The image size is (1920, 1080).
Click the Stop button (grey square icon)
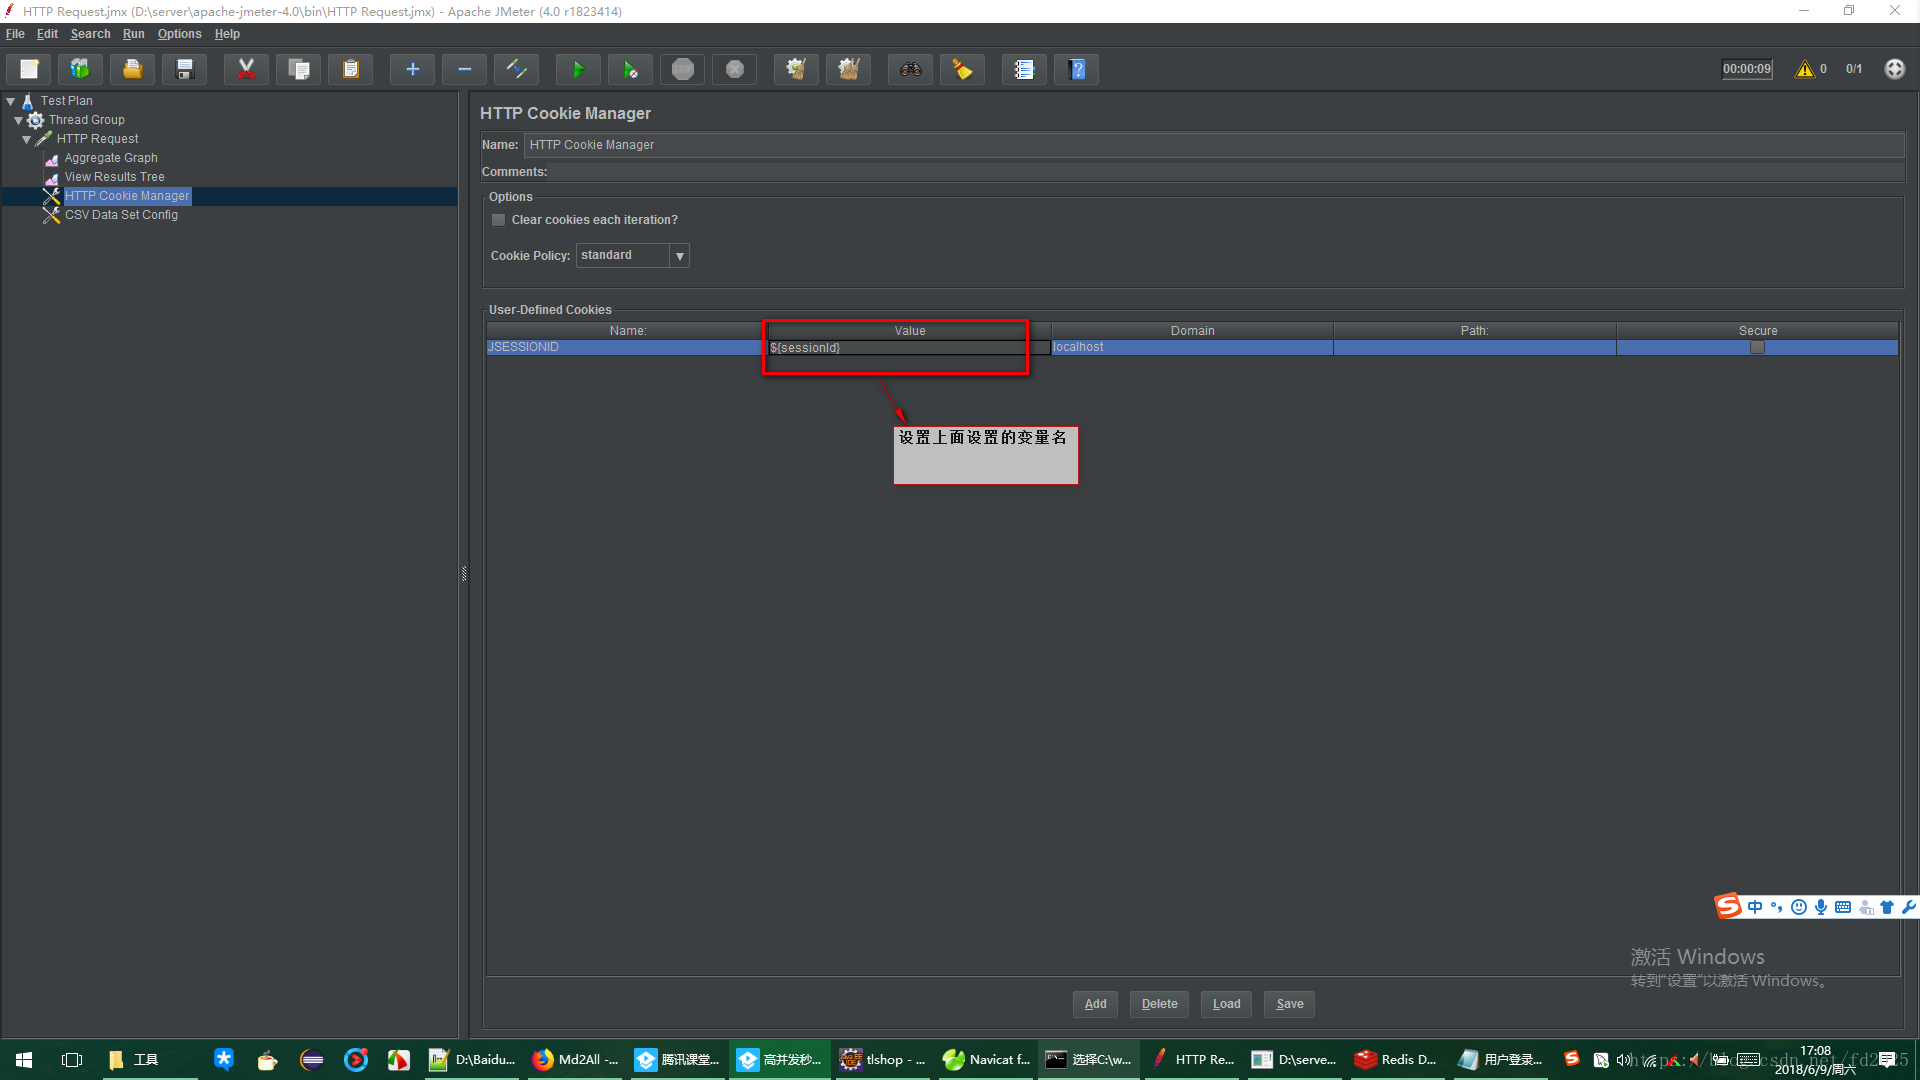click(x=683, y=69)
